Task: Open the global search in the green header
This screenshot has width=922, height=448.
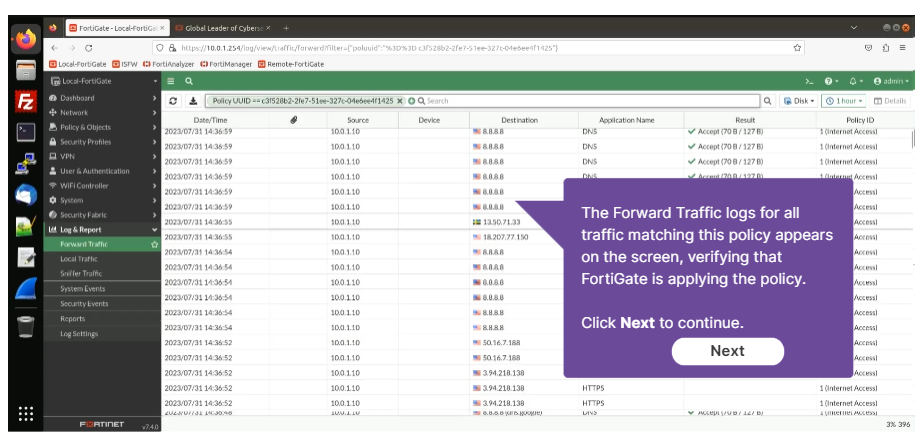Action: point(189,81)
